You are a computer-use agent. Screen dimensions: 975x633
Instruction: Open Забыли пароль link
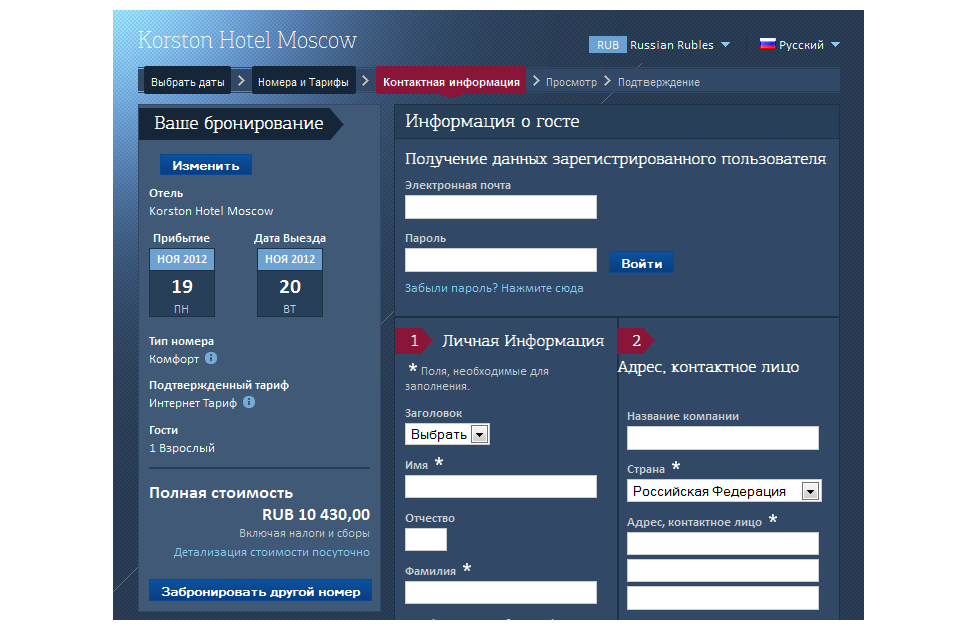[x=493, y=288]
